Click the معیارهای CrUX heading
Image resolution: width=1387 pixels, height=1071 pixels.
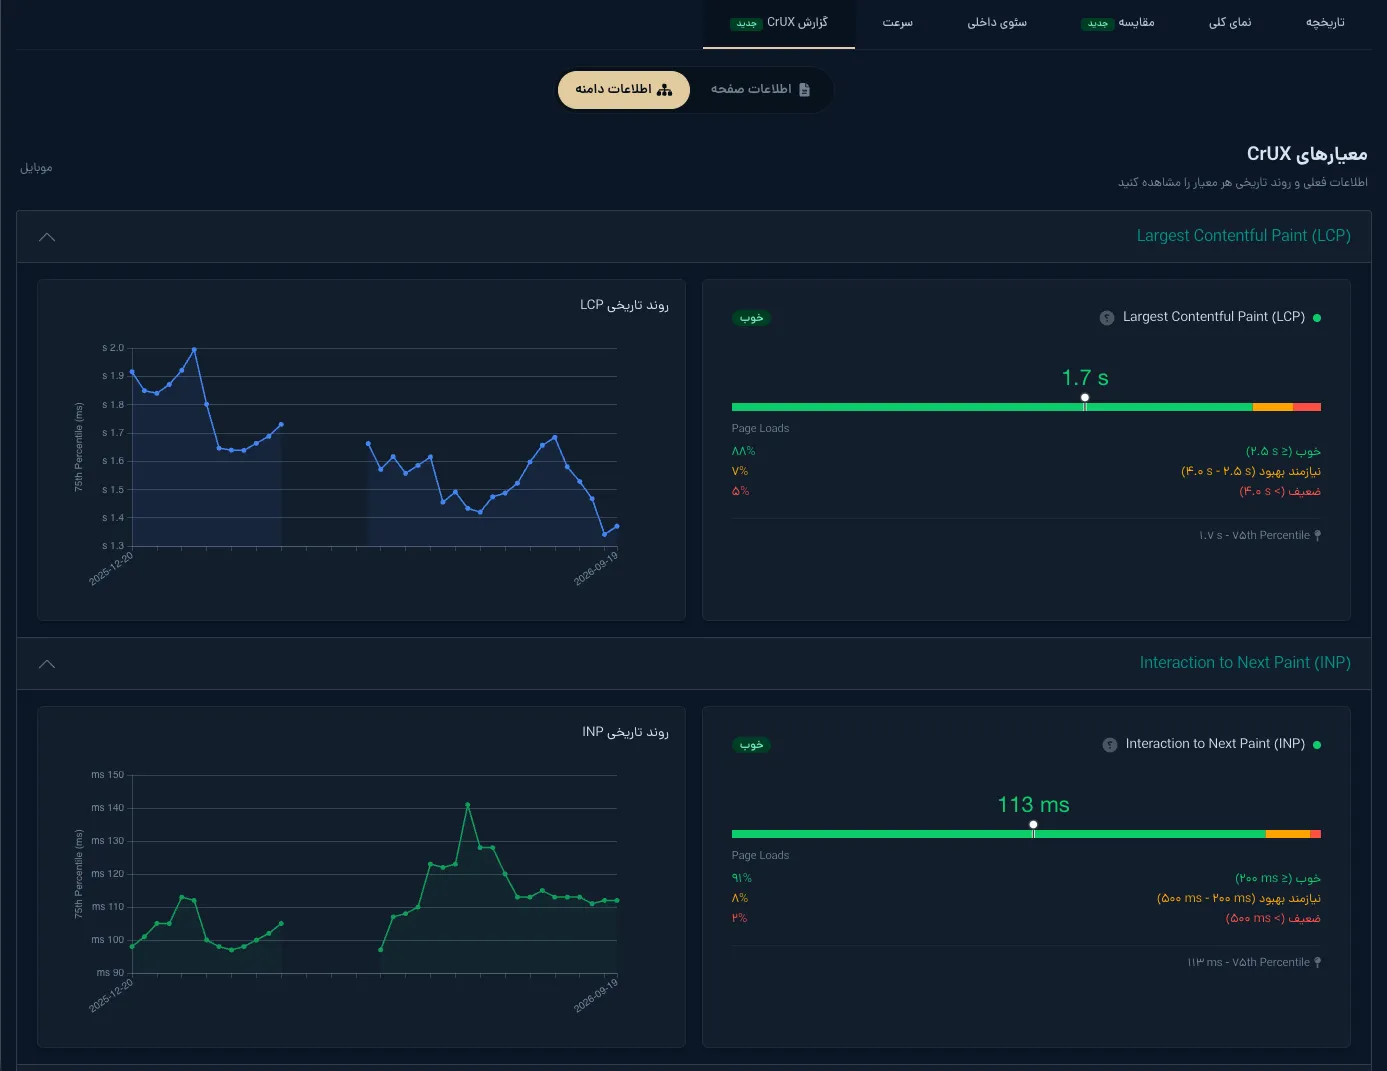coord(1307,154)
